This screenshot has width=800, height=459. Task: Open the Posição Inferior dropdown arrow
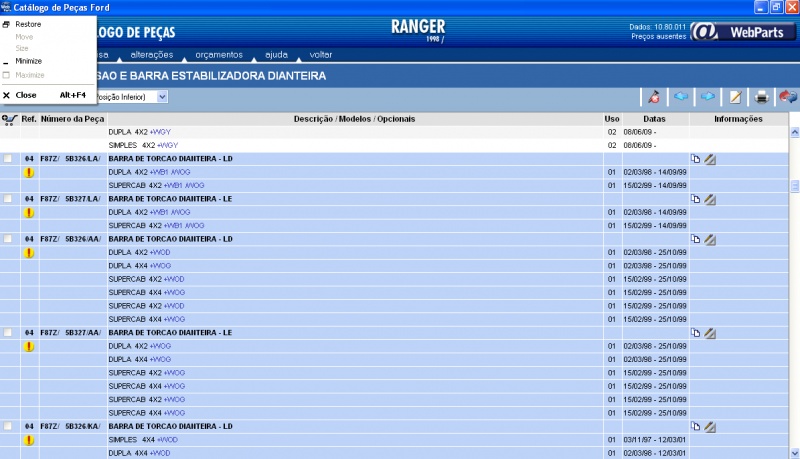(x=162, y=97)
